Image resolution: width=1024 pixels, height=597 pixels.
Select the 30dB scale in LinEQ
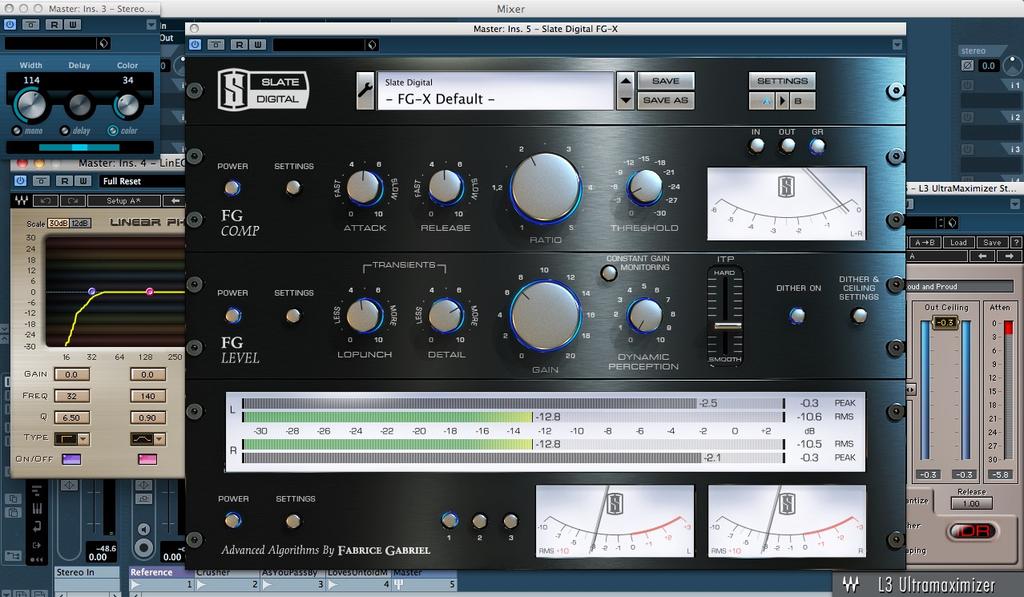[x=57, y=223]
